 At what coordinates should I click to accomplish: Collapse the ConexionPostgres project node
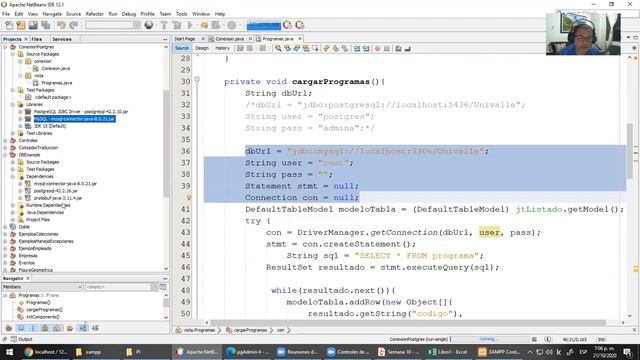point(5,47)
